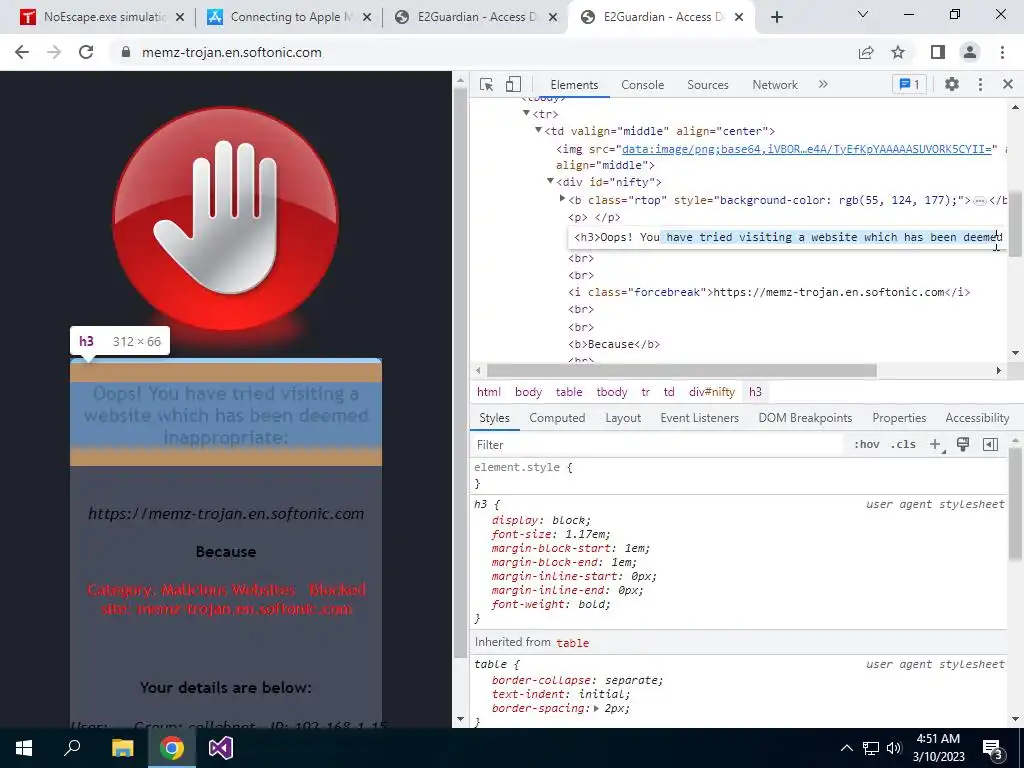This screenshot has height=768, width=1024.
Task: Open the issues counter badge showing 1
Action: point(909,84)
